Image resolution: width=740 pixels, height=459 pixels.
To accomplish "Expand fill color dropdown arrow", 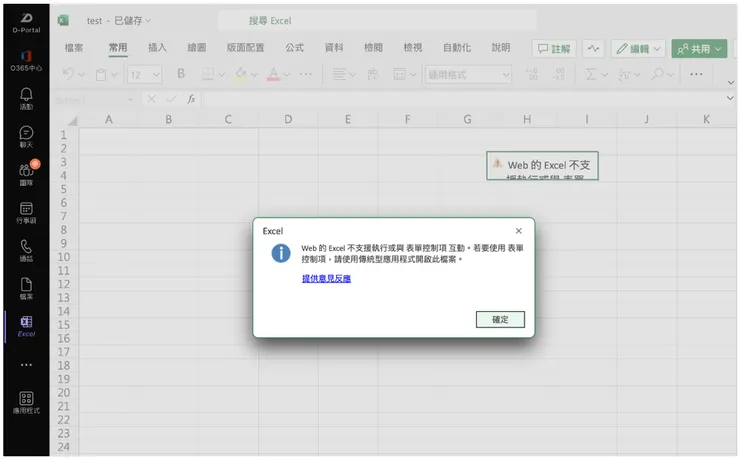I will pyautogui.click(x=254, y=75).
